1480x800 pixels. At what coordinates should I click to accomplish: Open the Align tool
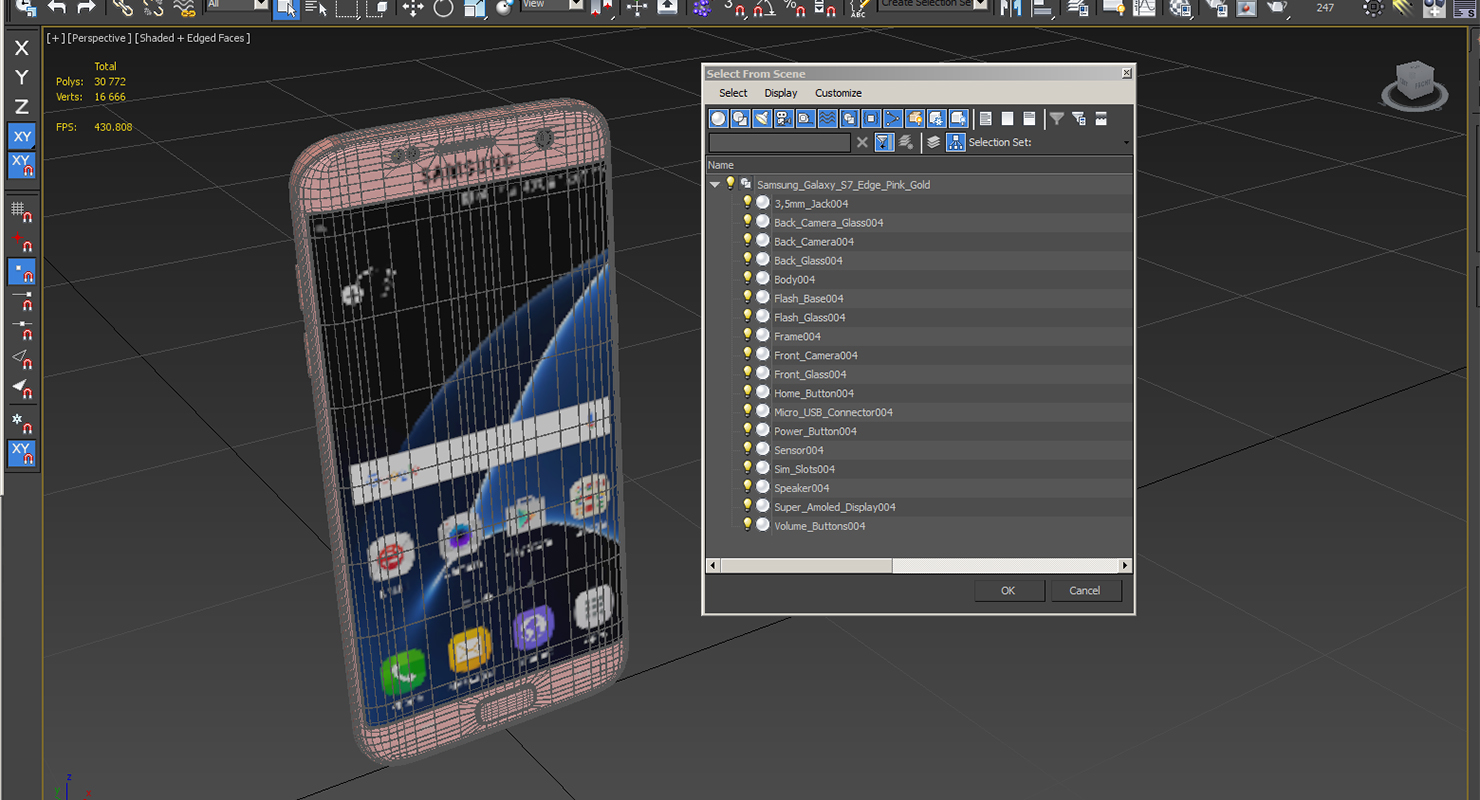click(x=1042, y=7)
